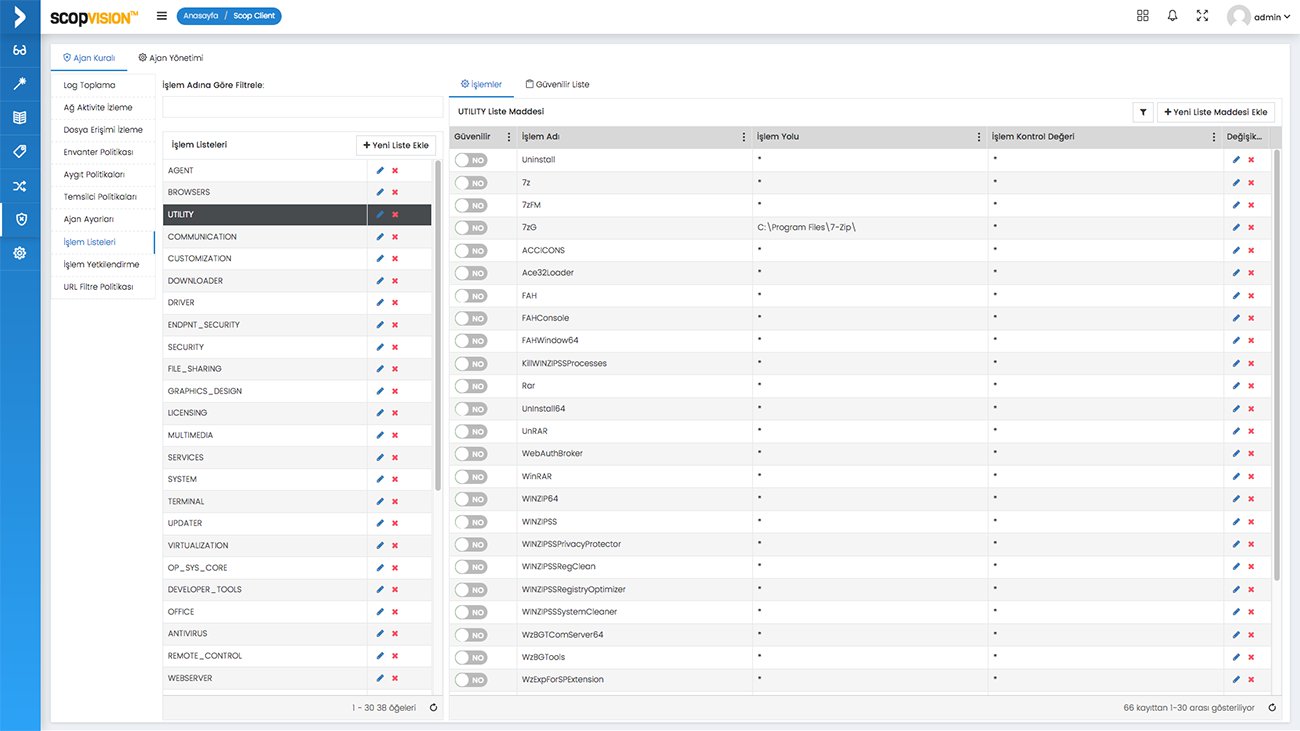Viewport: 1300px width, 731px height.
Task: Edit the AGENT list with pencil icon
Action: 380,171
